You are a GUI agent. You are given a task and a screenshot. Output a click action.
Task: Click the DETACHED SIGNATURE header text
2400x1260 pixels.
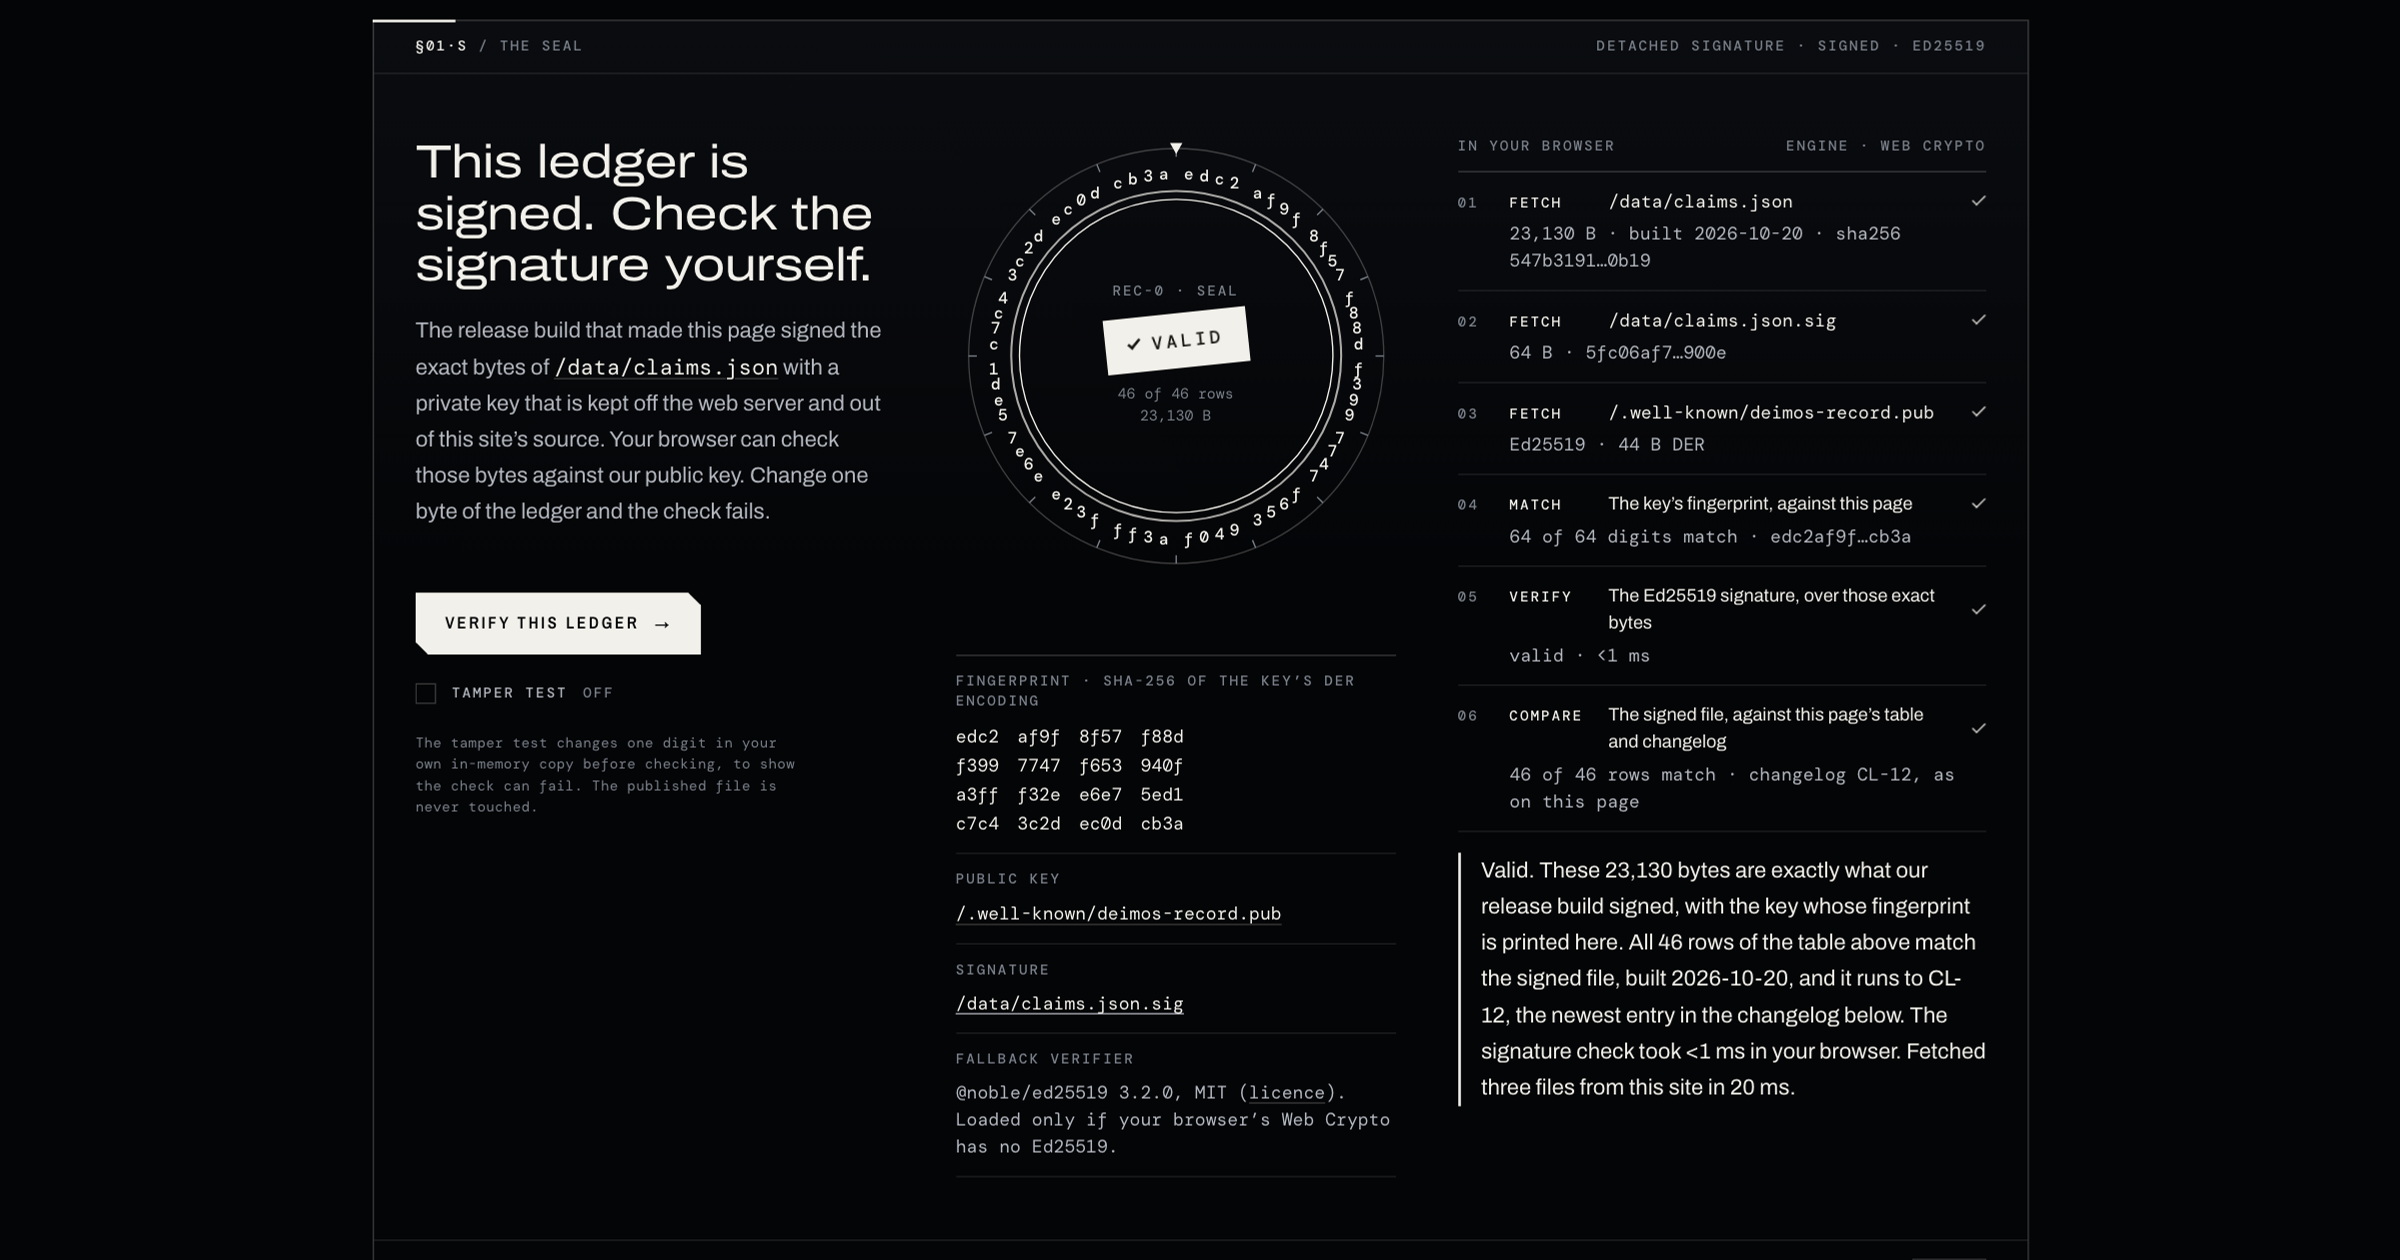click(1690, 46)
